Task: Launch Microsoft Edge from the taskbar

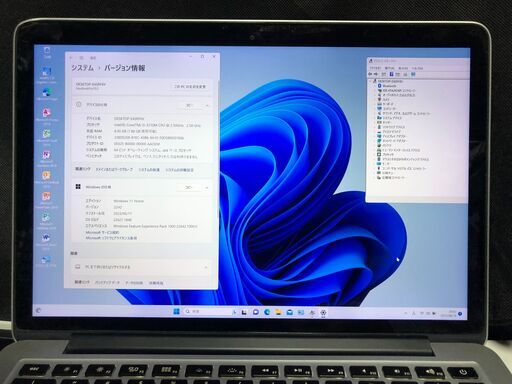Action: 267,312
